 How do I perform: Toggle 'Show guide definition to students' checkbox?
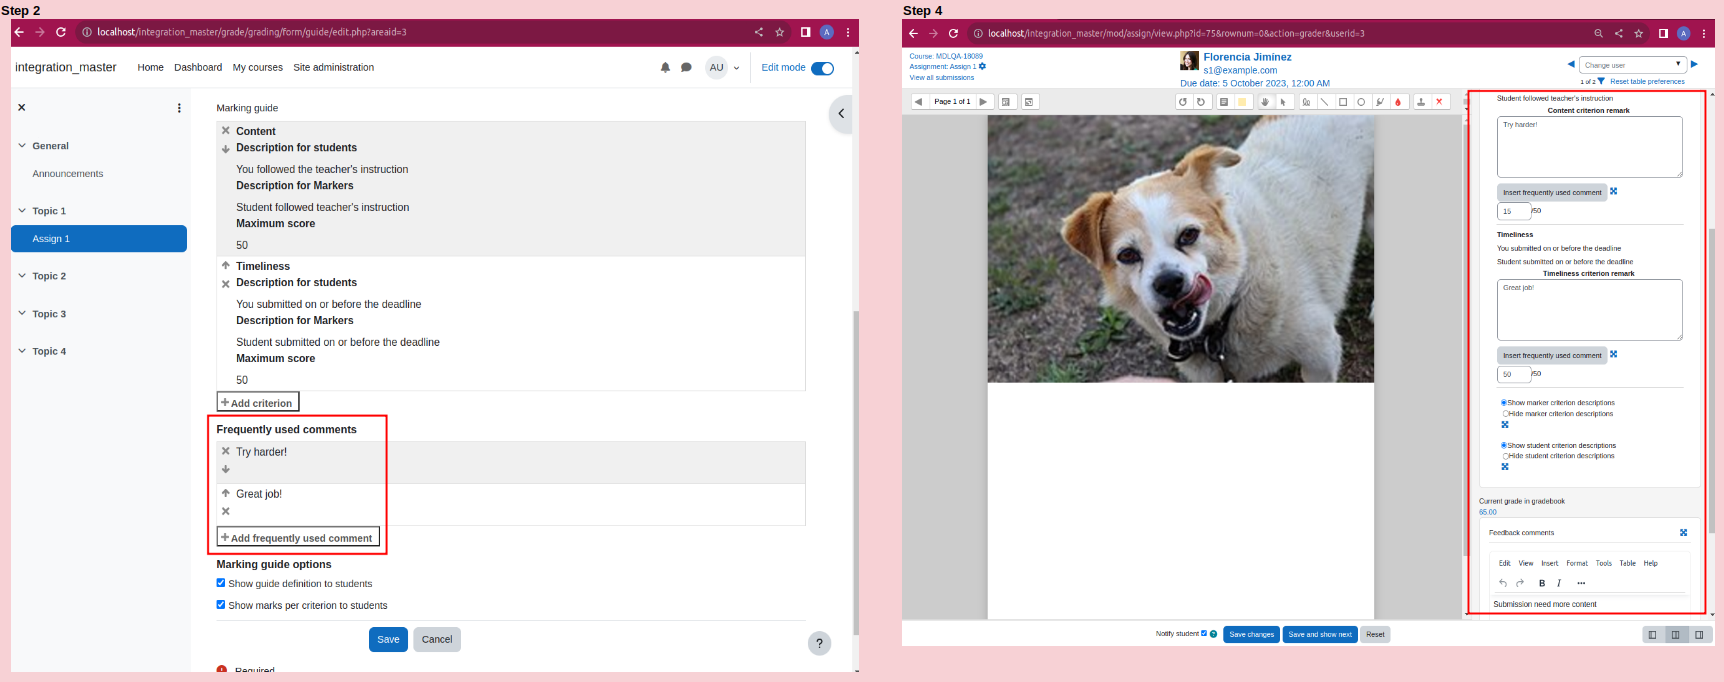click(x=221, y=583)
